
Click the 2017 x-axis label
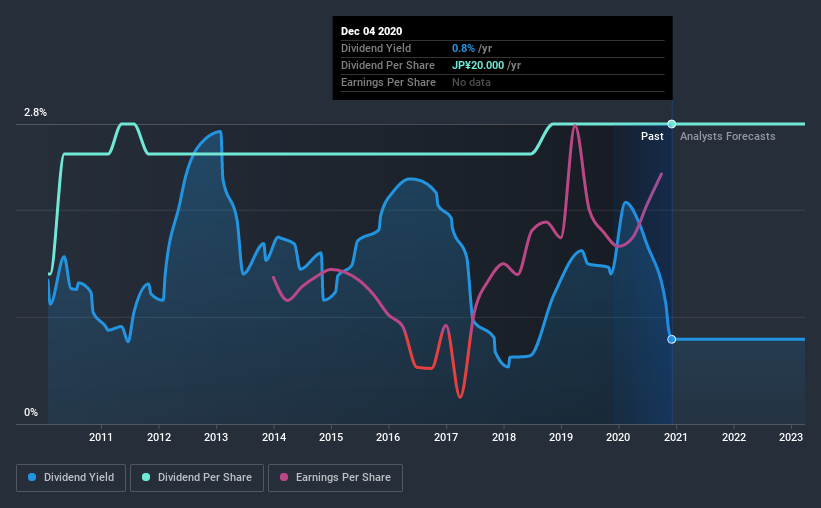coord(446,437)
